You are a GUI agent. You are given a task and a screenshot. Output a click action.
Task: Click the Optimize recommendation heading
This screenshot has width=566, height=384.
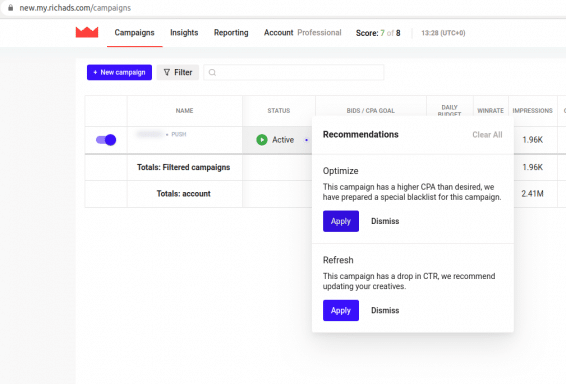coord(340,171)
